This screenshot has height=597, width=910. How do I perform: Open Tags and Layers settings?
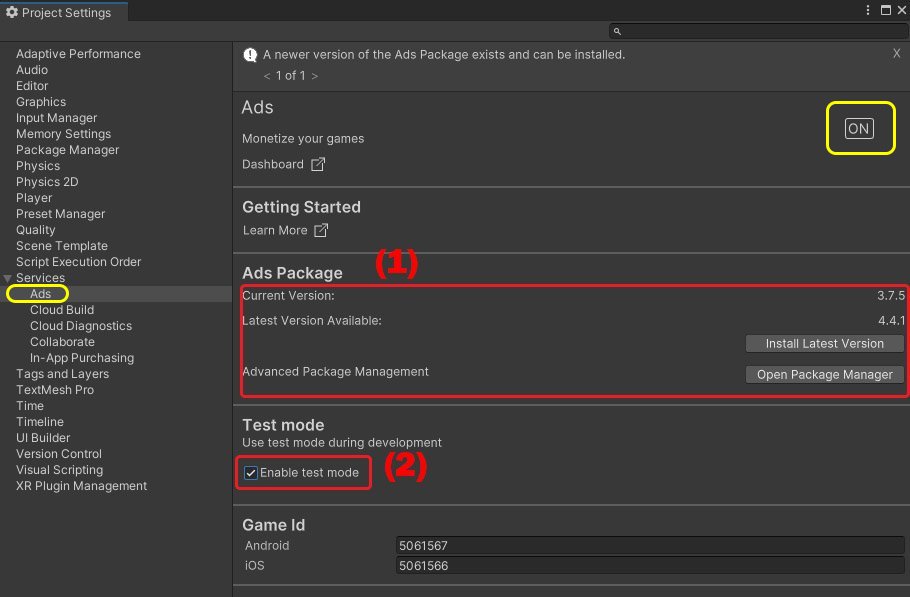tap(62, 374)
